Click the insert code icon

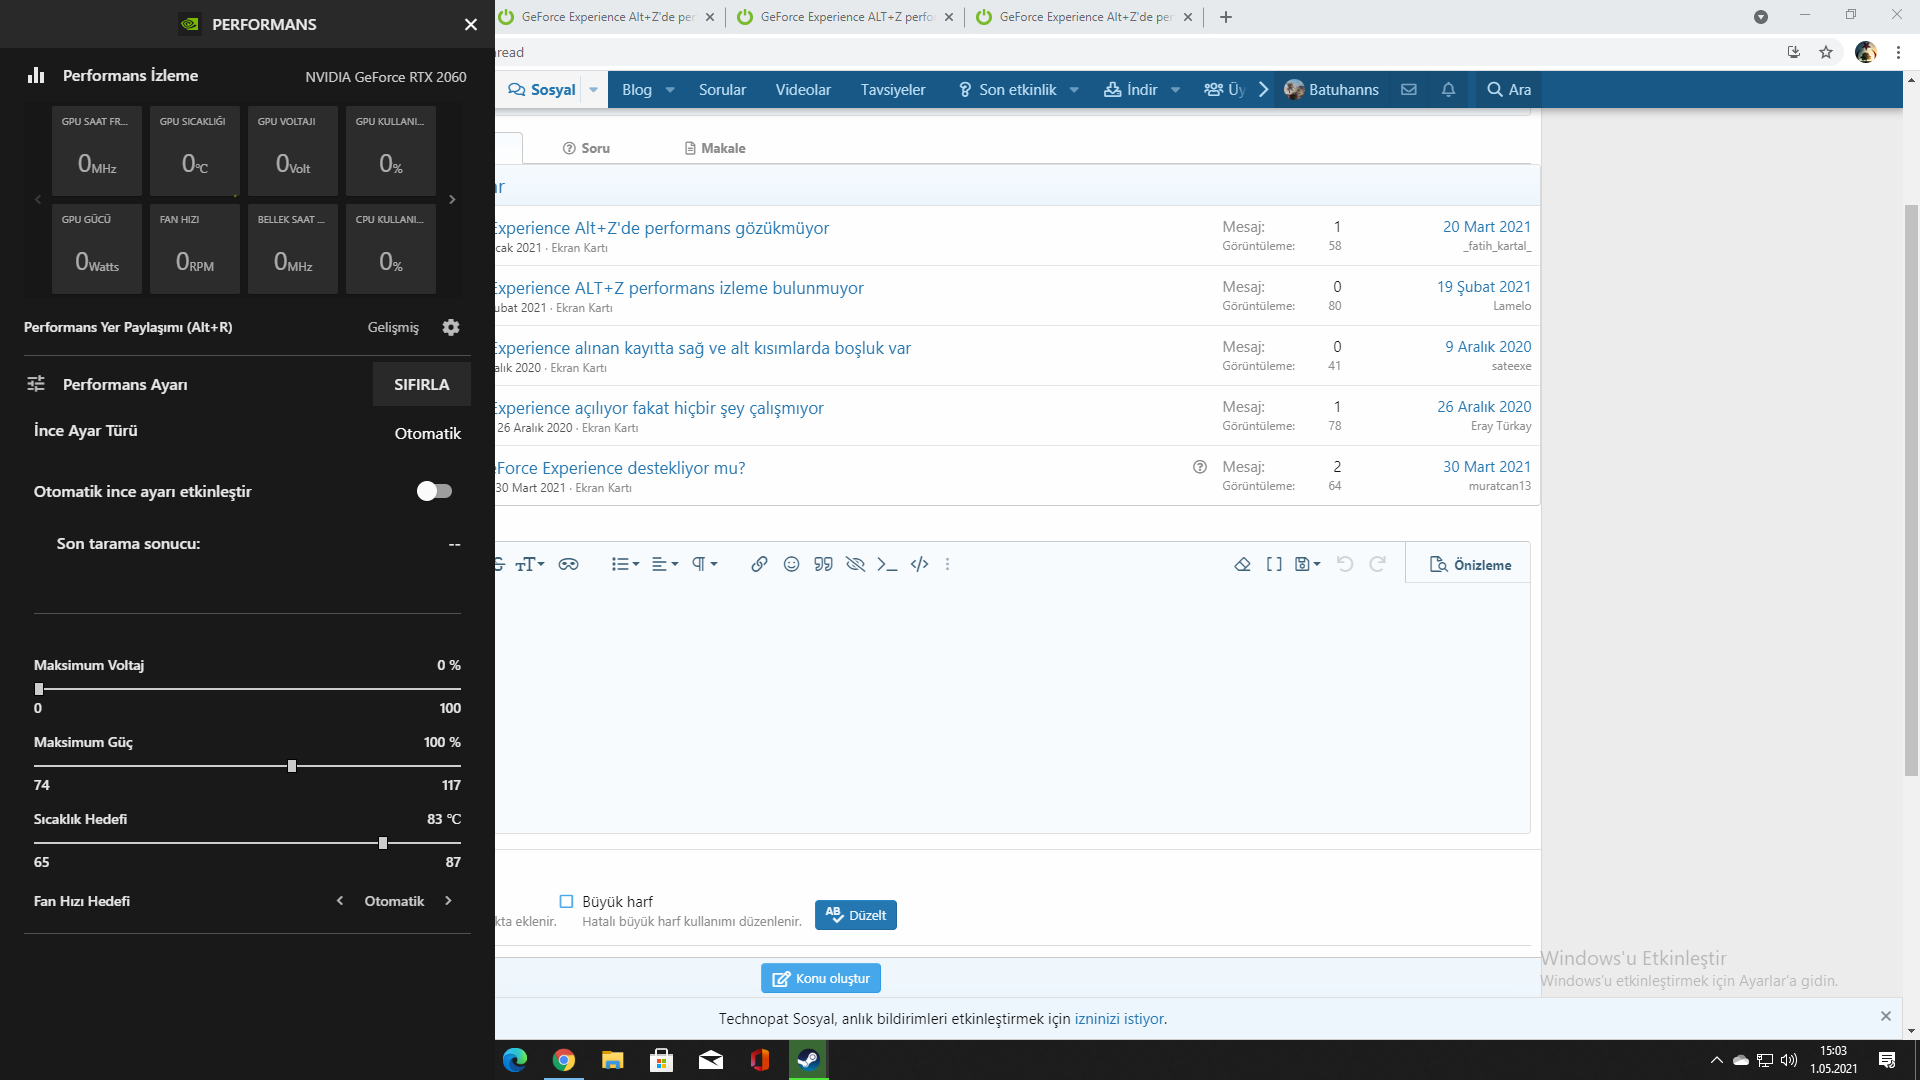[919, 564]
